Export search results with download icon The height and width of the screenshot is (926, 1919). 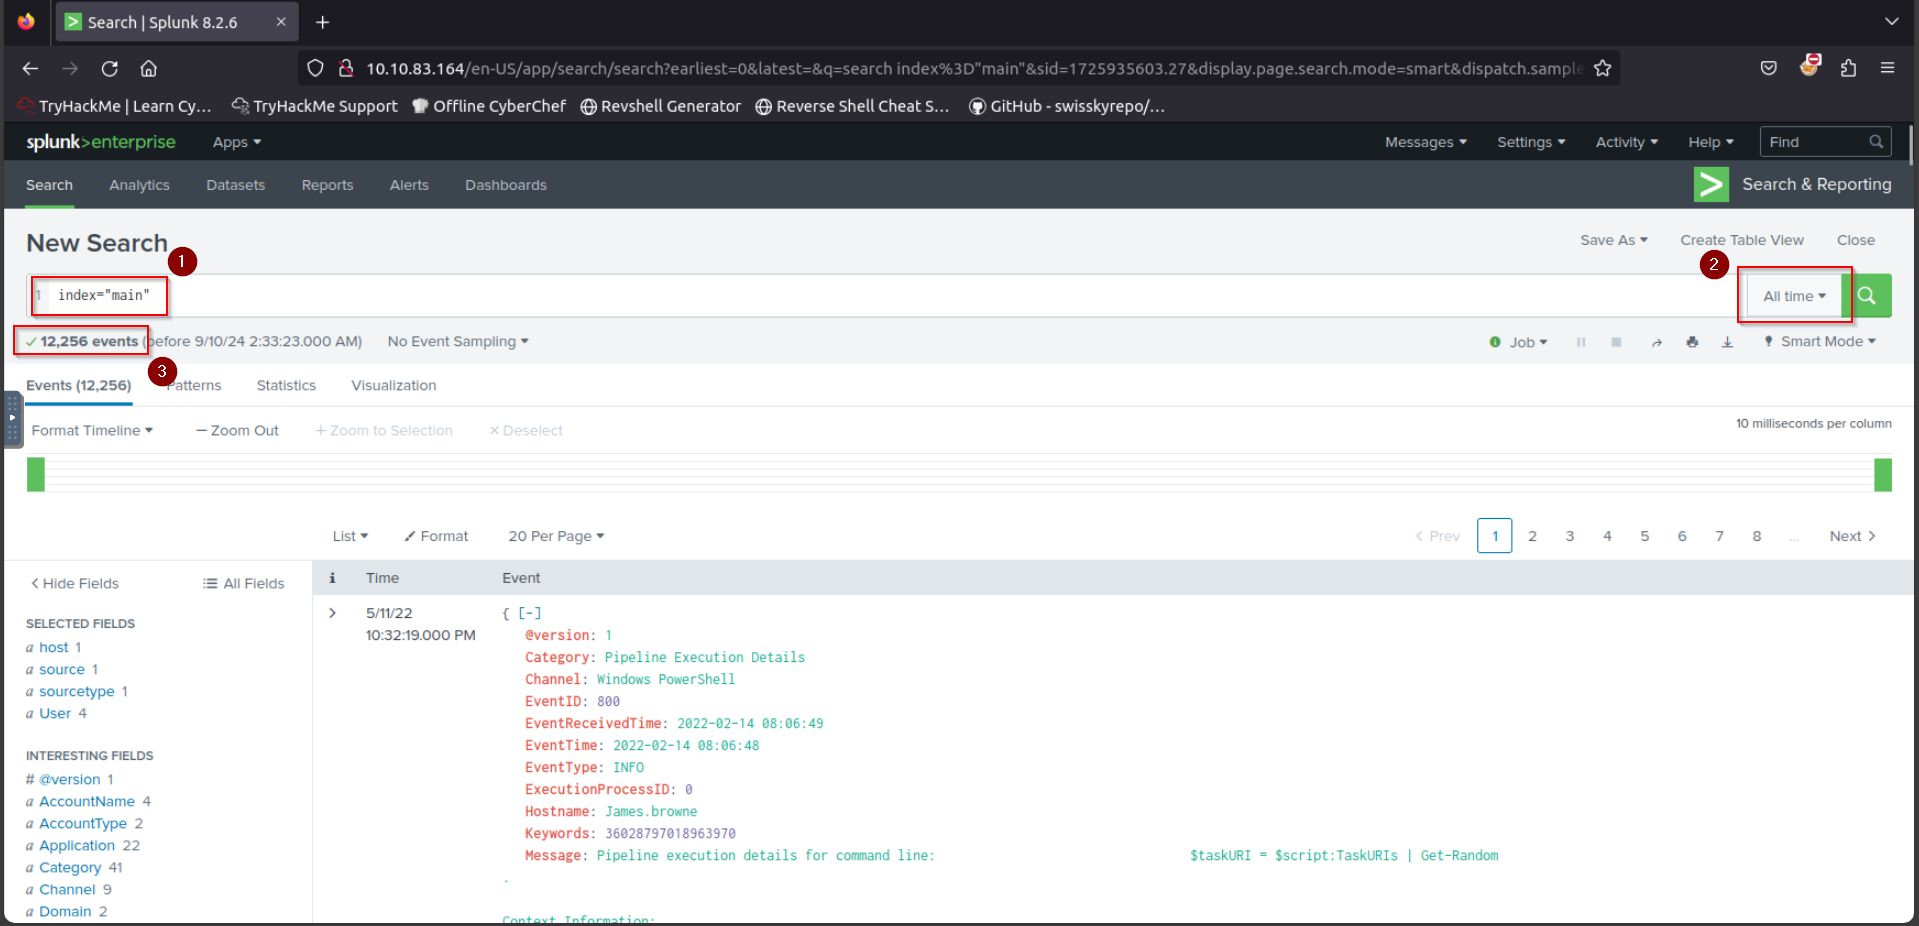1727,342
